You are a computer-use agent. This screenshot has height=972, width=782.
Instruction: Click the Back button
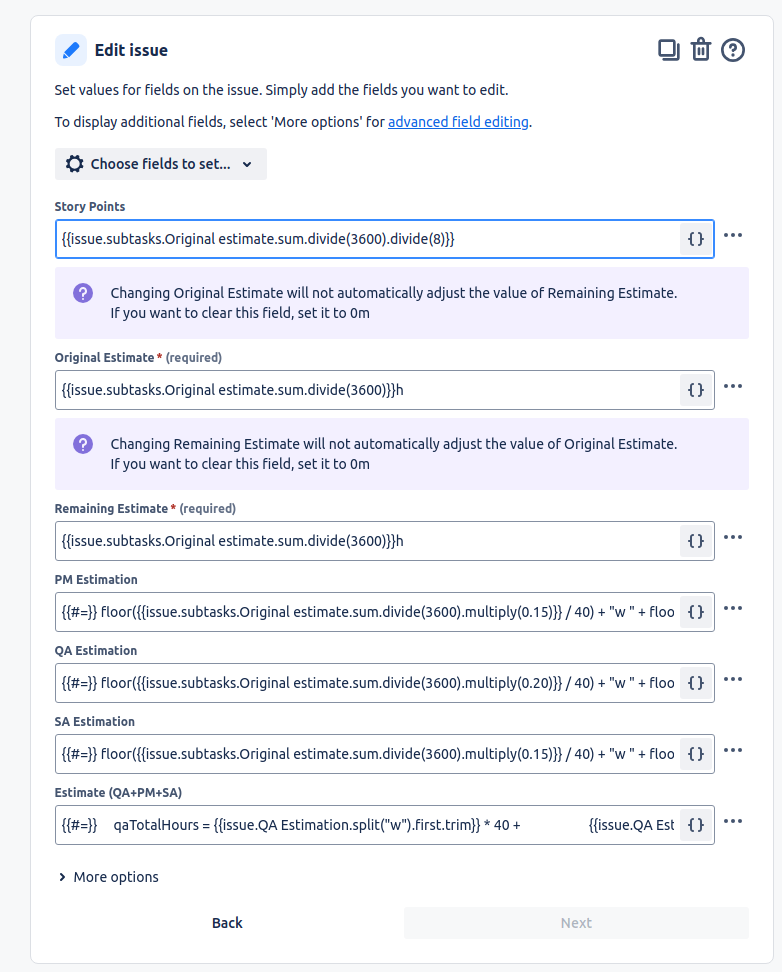pos(227,923)
